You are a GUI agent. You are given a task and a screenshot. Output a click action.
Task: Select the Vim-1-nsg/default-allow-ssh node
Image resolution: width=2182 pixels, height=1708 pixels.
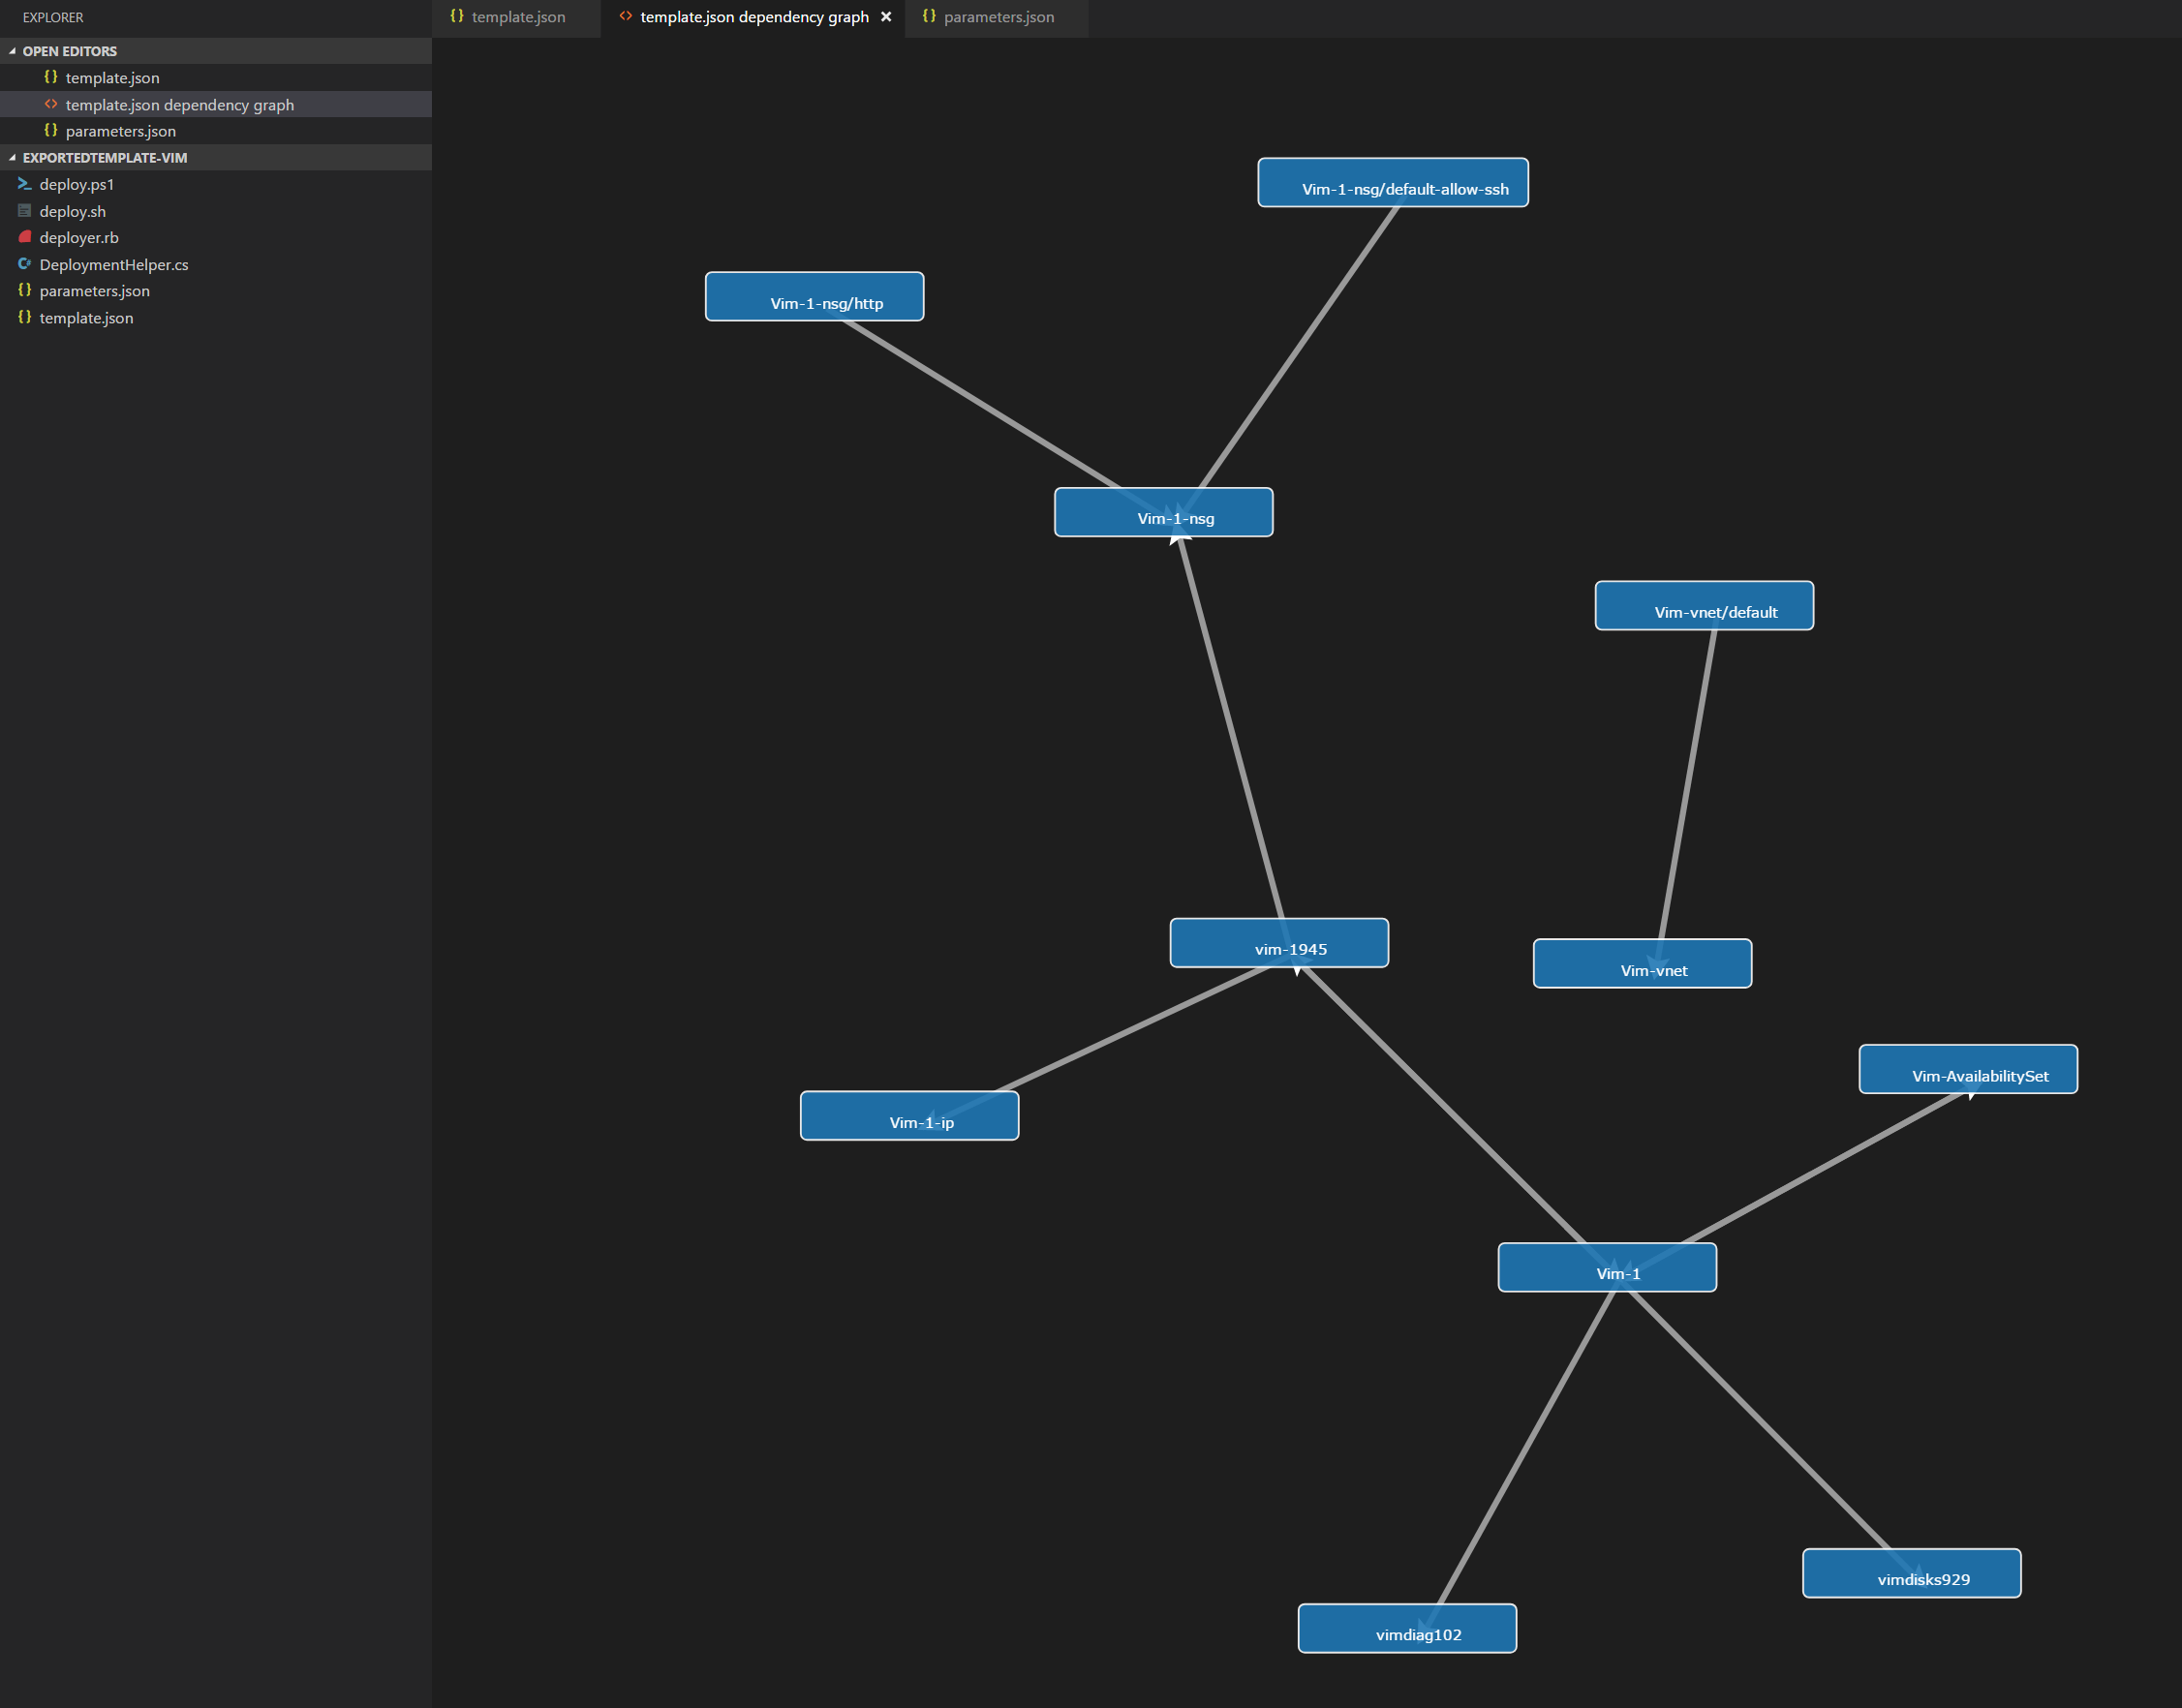(1392, 182)
